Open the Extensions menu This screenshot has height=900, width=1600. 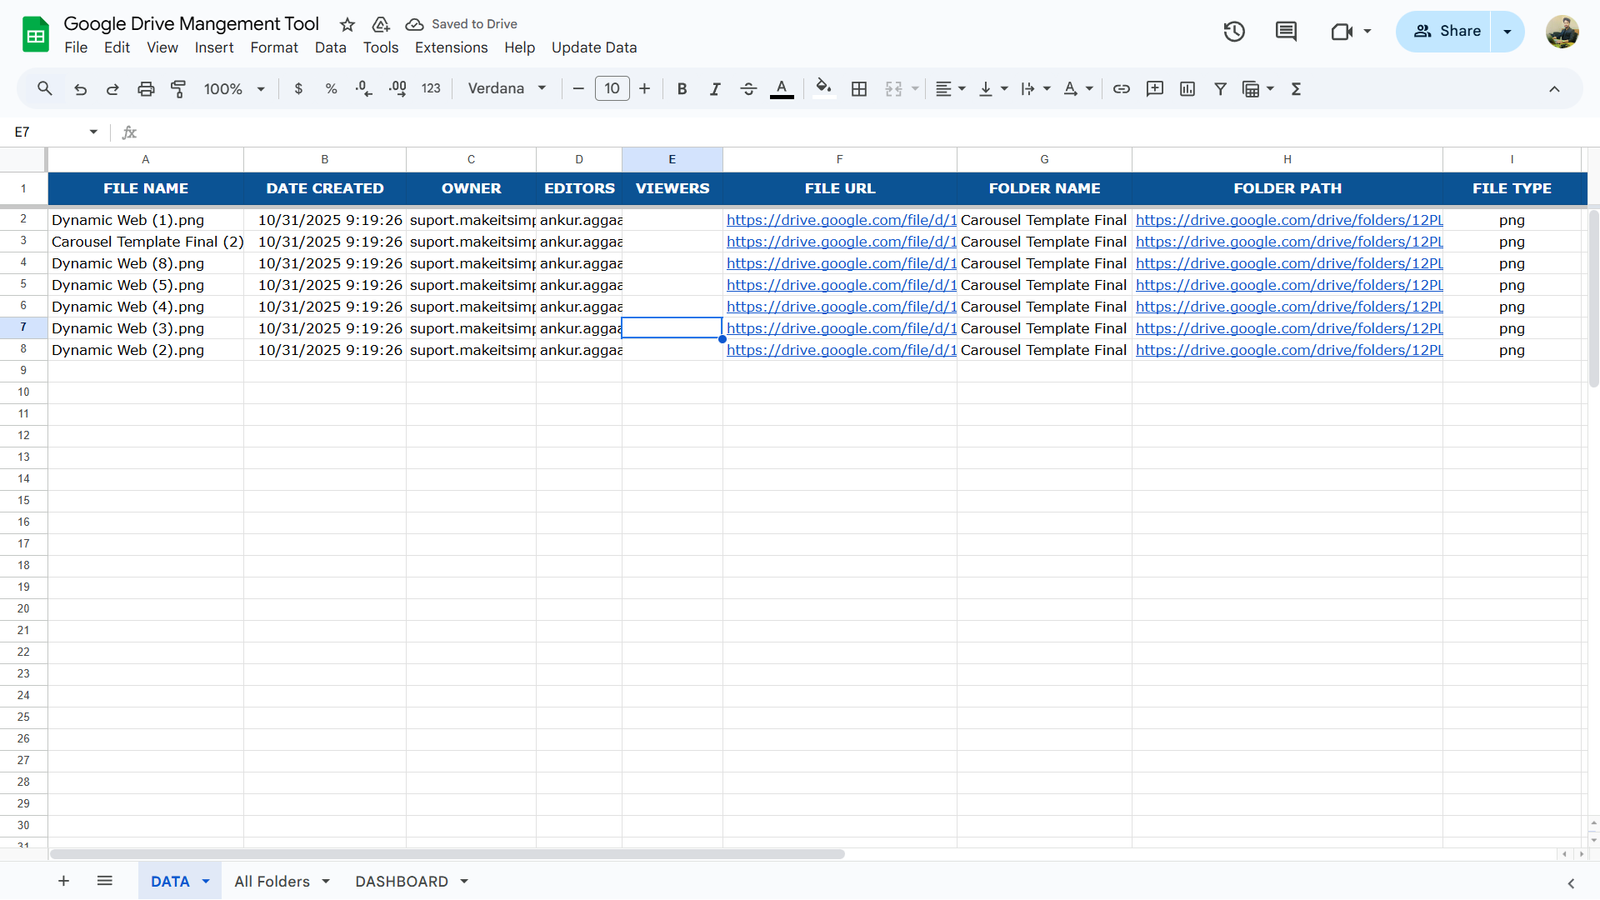coord(451,48)
